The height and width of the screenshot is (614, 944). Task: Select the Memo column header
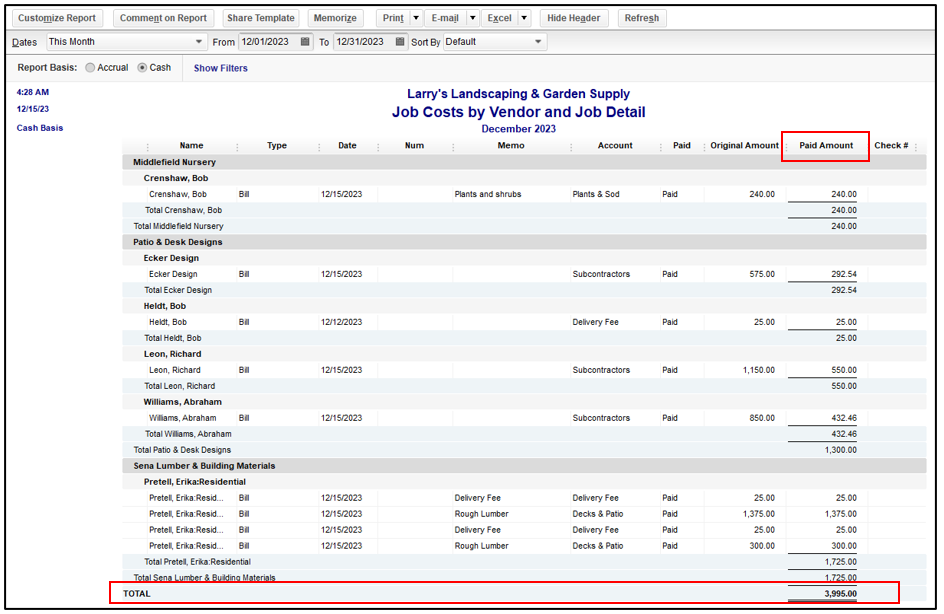coord(511,146)
